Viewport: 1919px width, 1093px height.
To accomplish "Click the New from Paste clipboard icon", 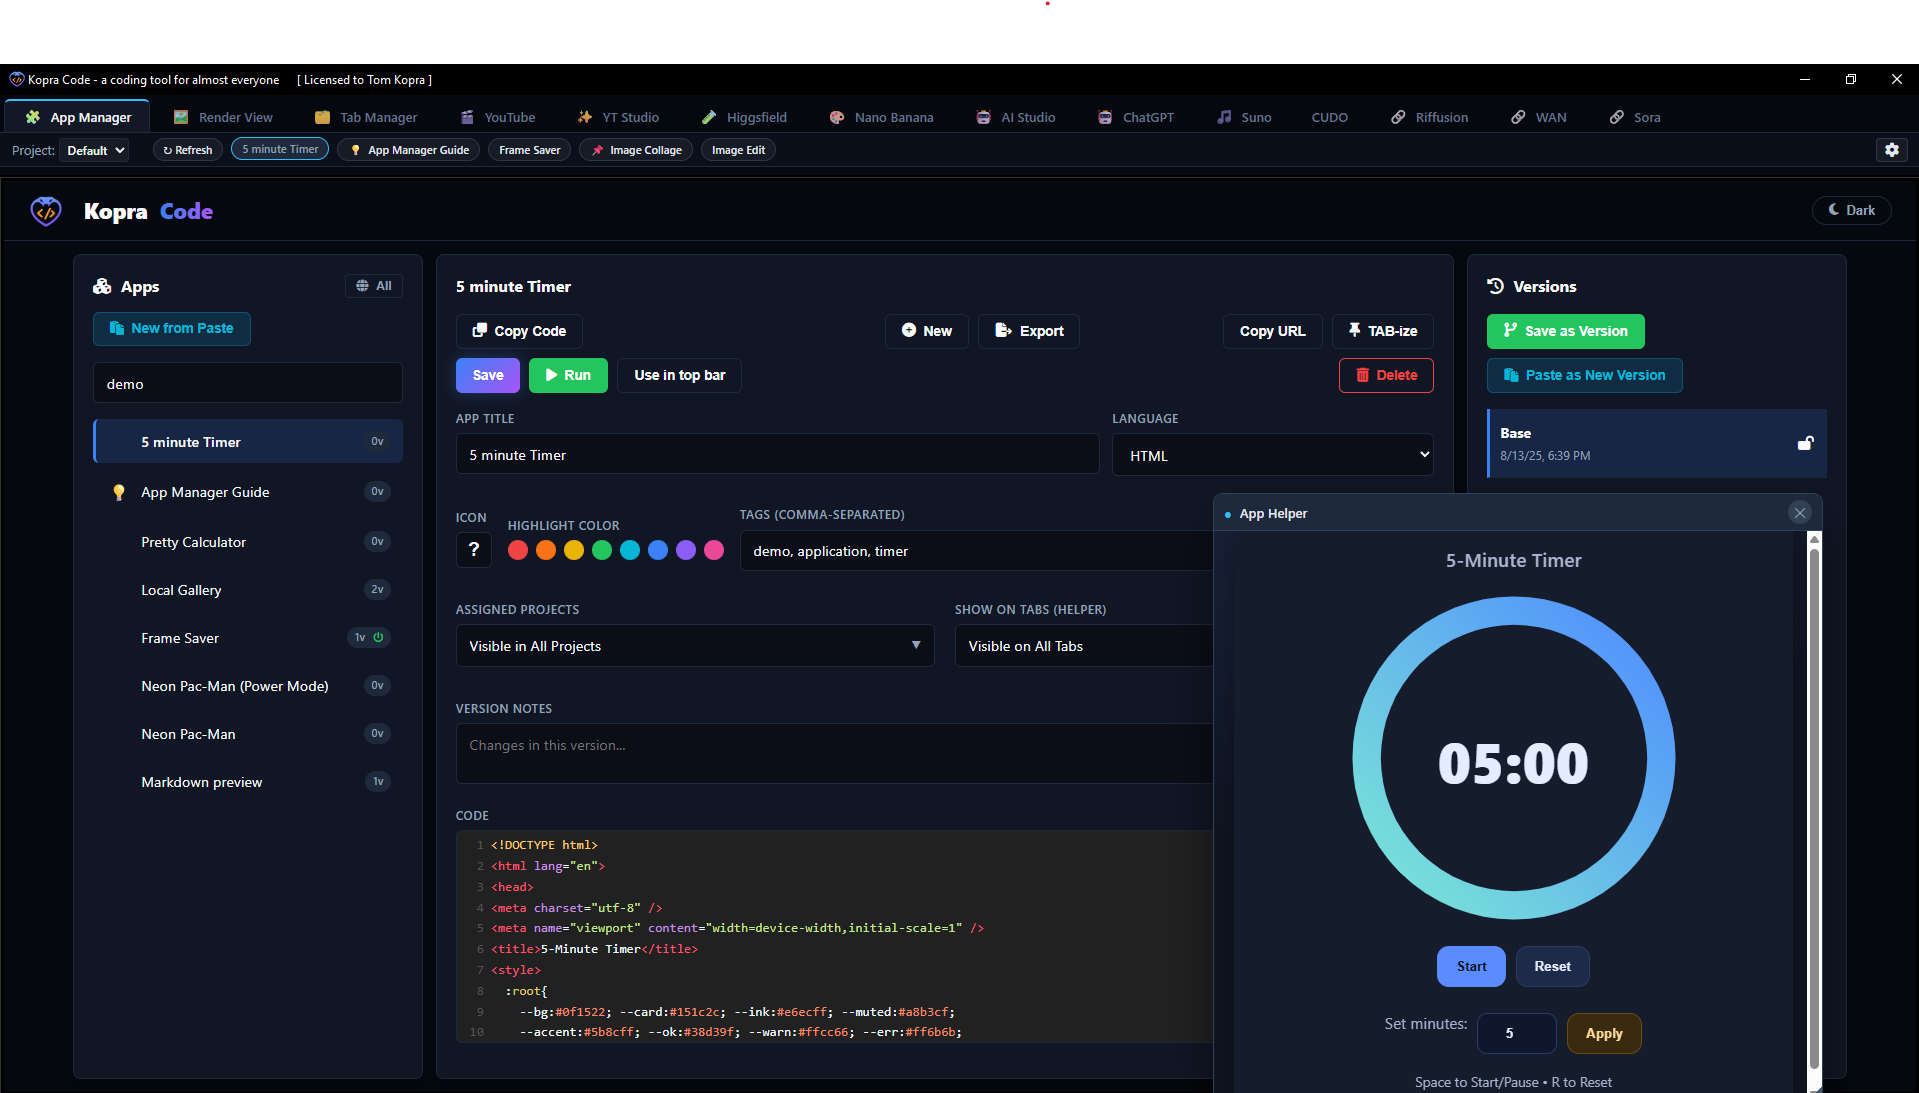I will [x=117, y=328].
